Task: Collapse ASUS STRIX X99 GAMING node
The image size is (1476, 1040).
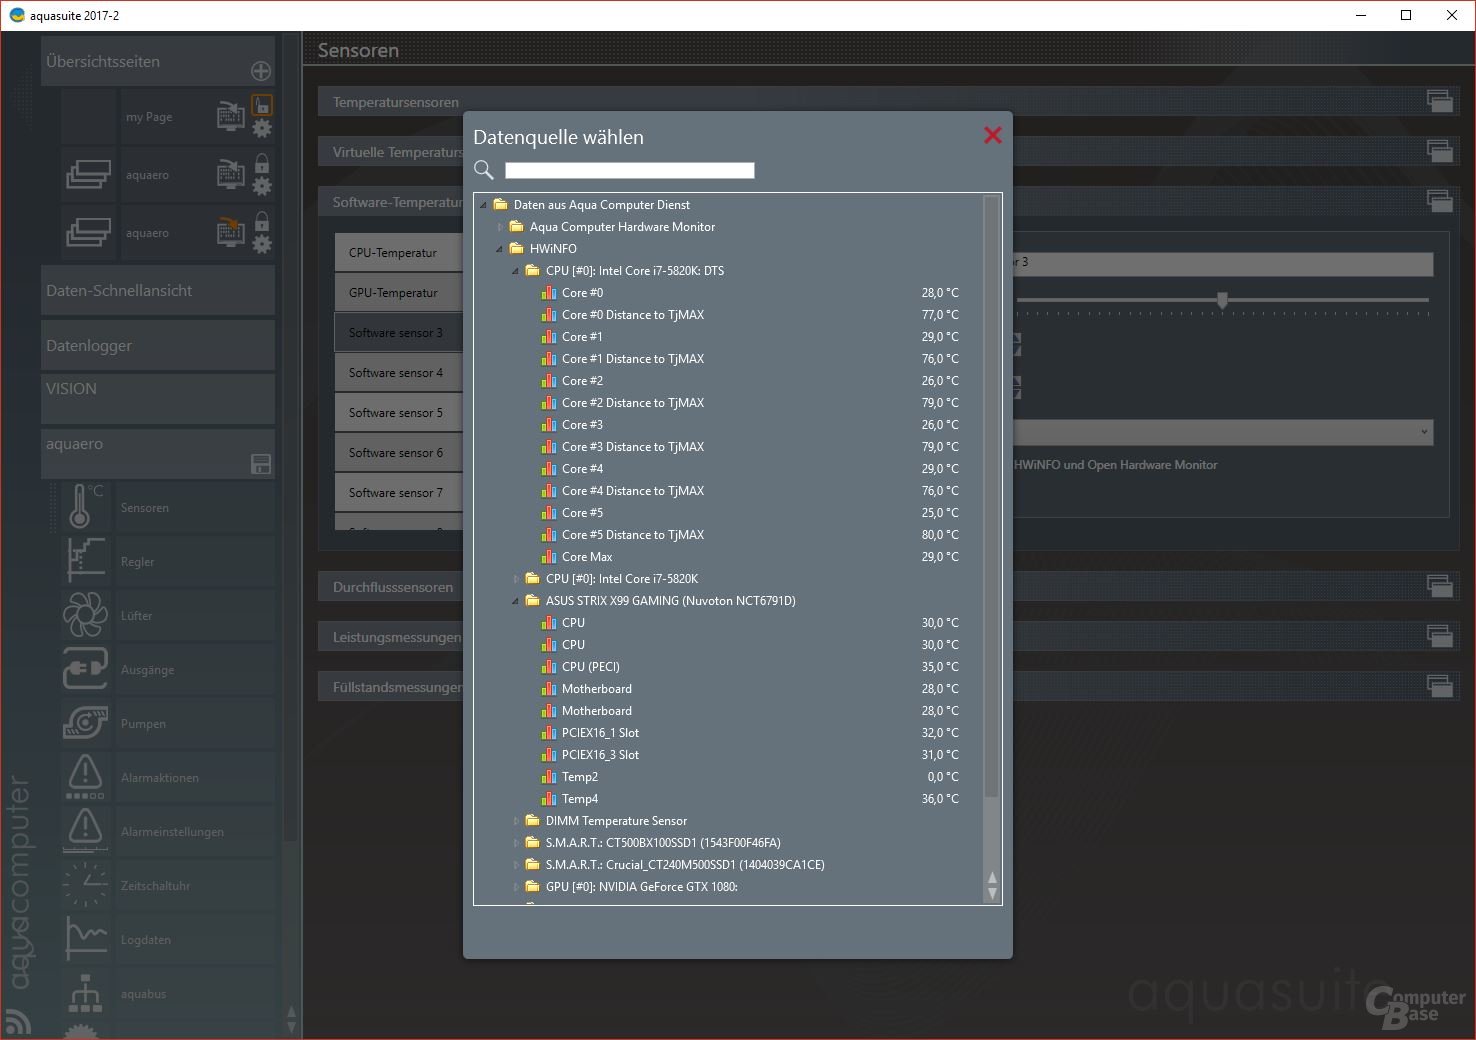Action: [x=516, y=601]
